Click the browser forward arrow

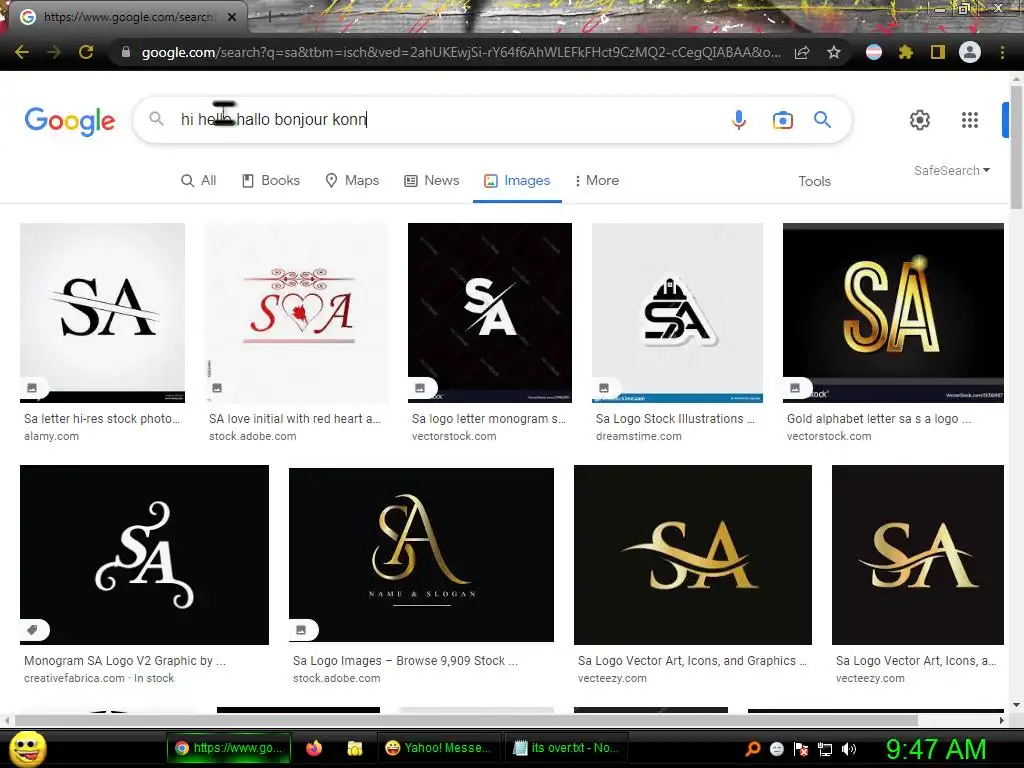pyautogui.click(x=54, y=52)
